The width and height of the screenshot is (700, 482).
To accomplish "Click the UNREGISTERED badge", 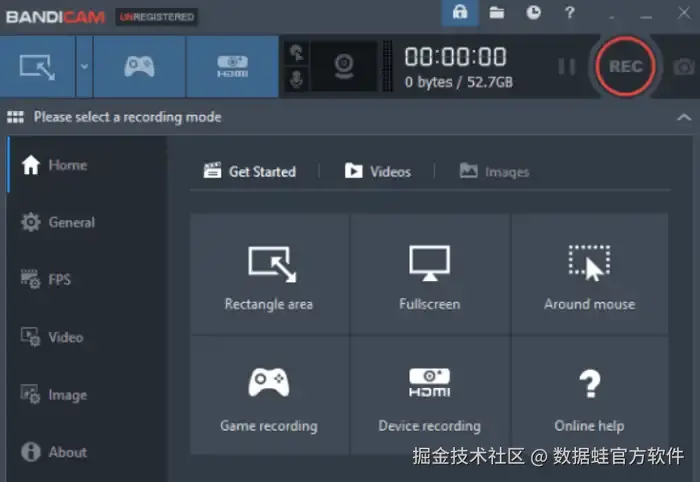I will click(157, 17).
